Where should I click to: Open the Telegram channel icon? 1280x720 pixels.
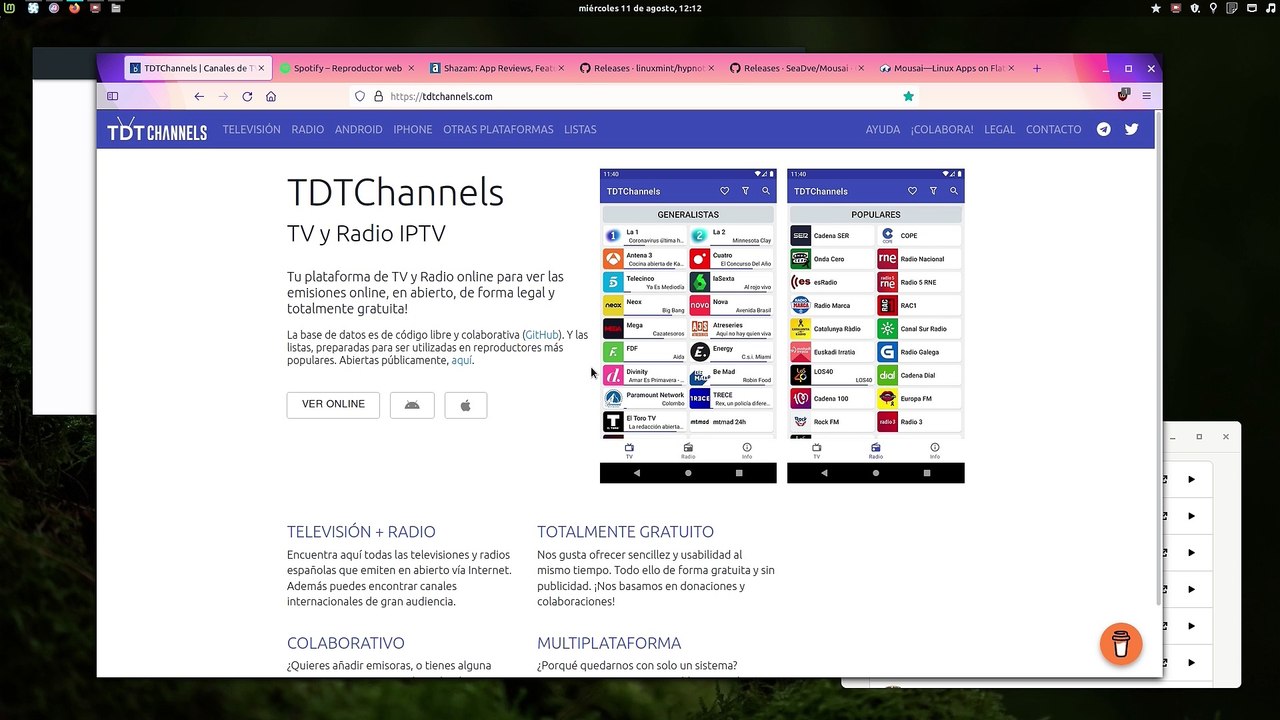pos(1103,129)
